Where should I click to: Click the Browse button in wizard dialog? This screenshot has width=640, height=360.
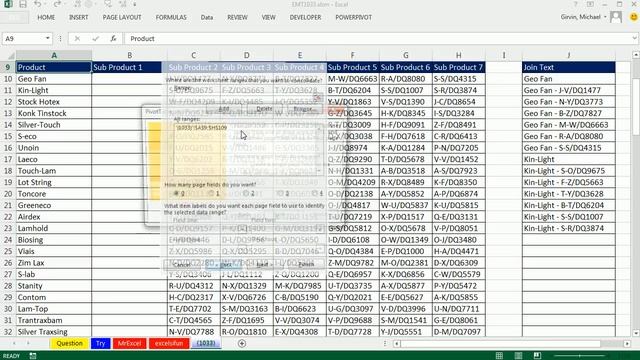pos(303,109)
